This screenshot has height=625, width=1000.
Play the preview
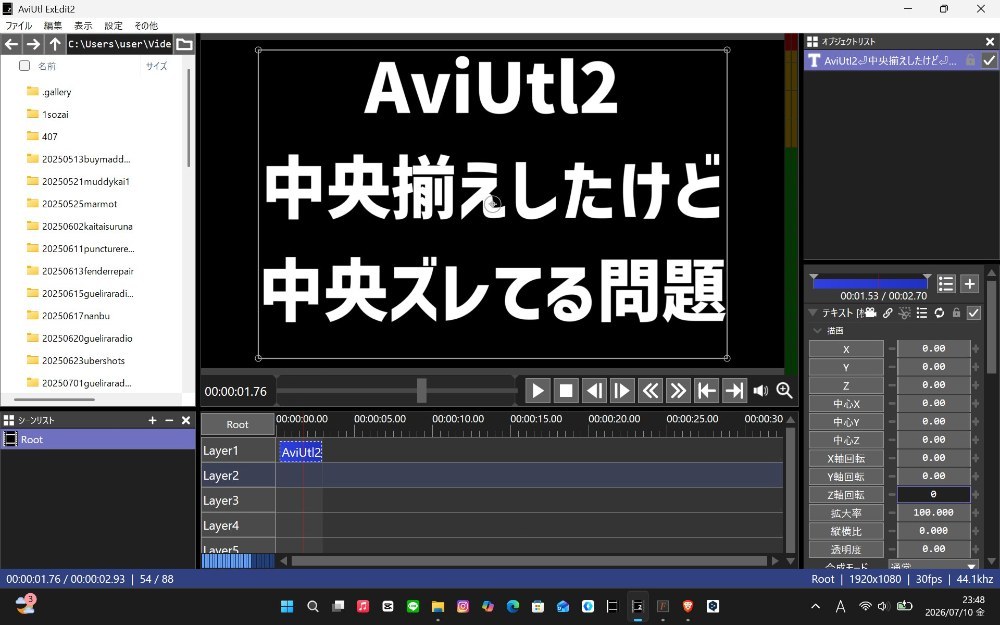(538, 390)
